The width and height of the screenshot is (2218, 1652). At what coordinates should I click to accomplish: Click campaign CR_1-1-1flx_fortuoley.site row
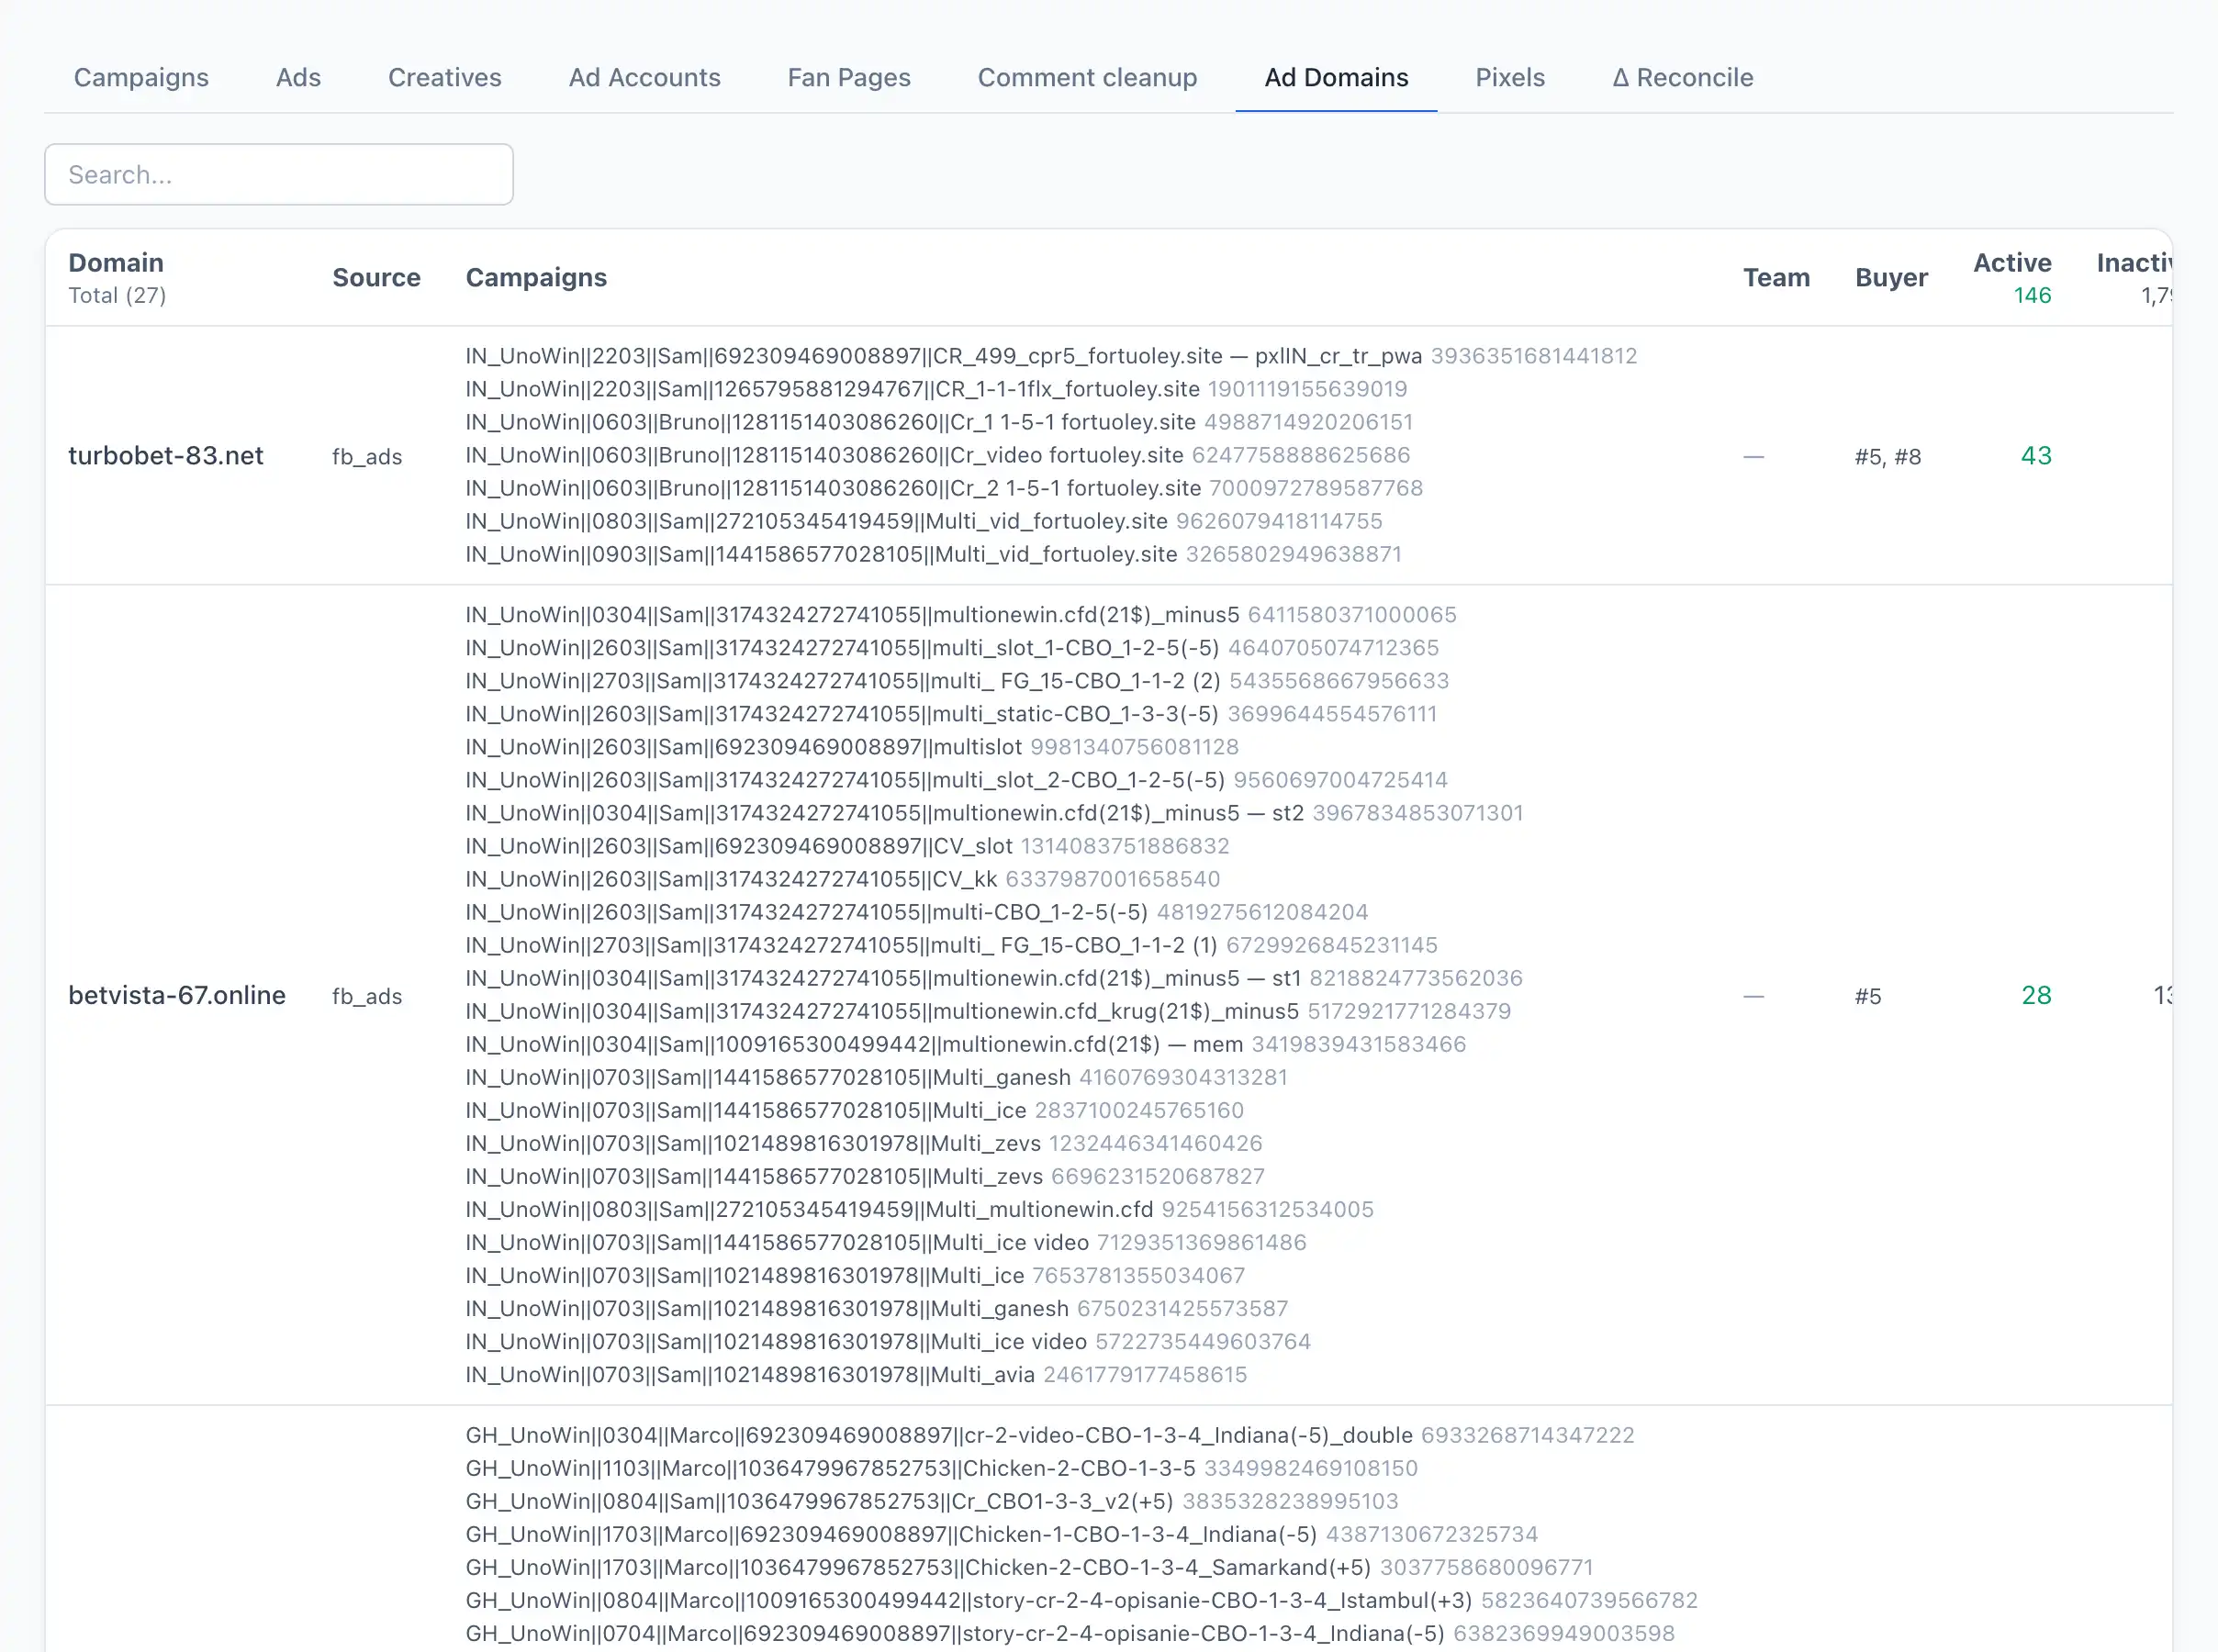point(936,389)
